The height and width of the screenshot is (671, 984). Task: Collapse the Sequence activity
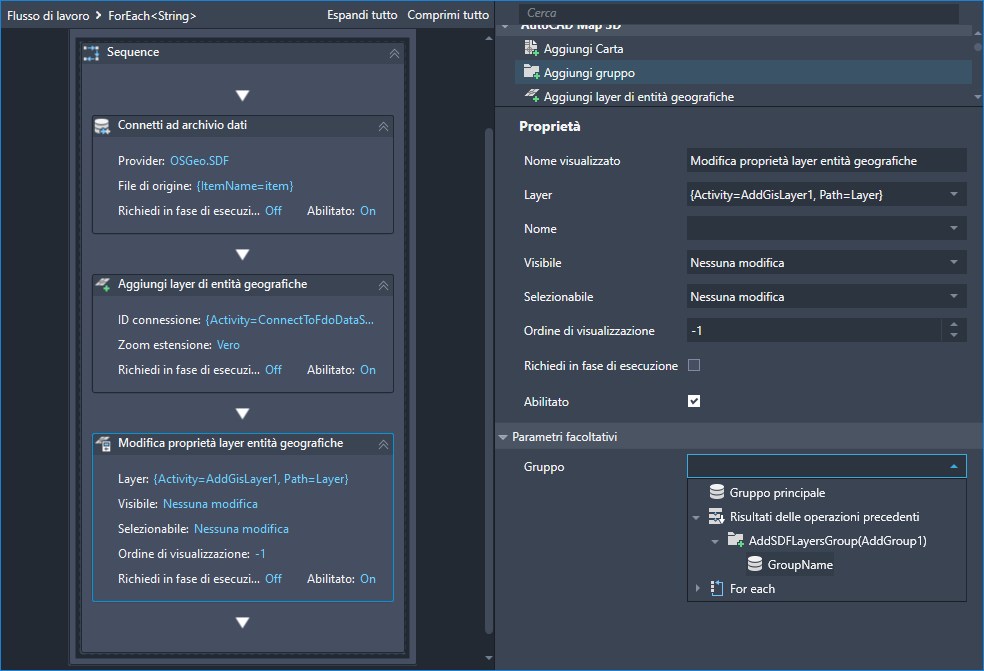pos(394,53)
